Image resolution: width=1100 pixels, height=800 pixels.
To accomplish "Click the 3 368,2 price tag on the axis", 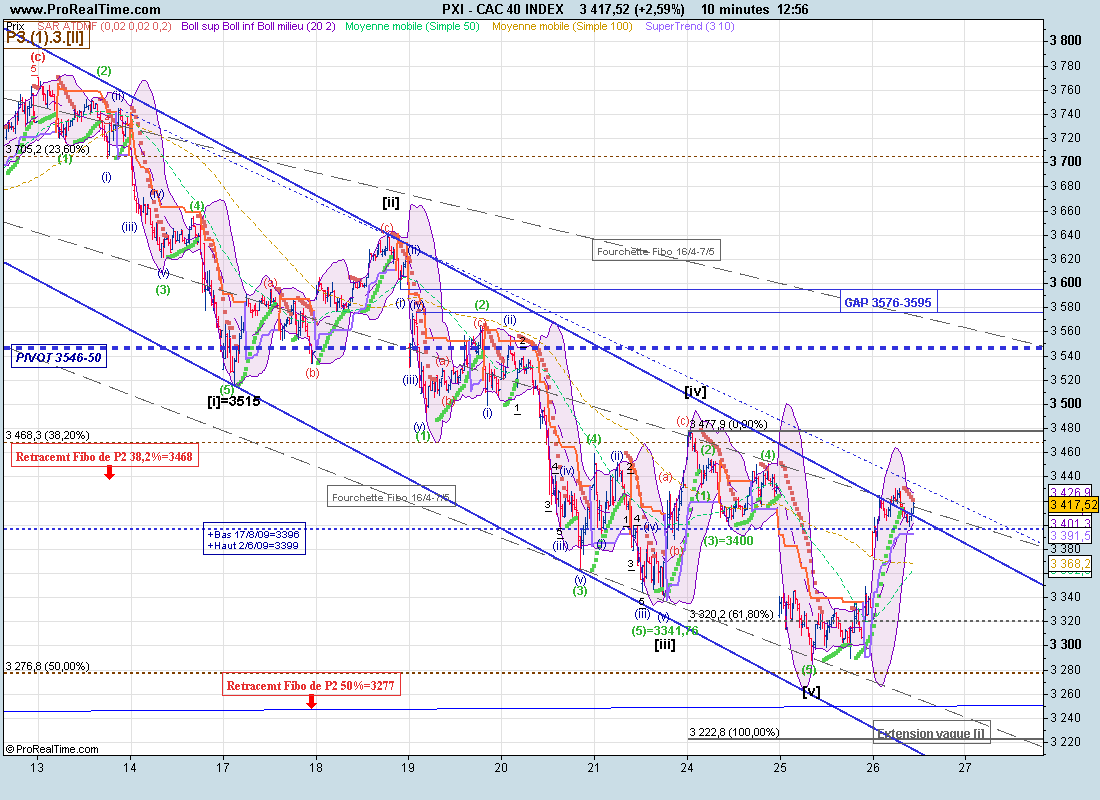I will (x=1071, y=564).
